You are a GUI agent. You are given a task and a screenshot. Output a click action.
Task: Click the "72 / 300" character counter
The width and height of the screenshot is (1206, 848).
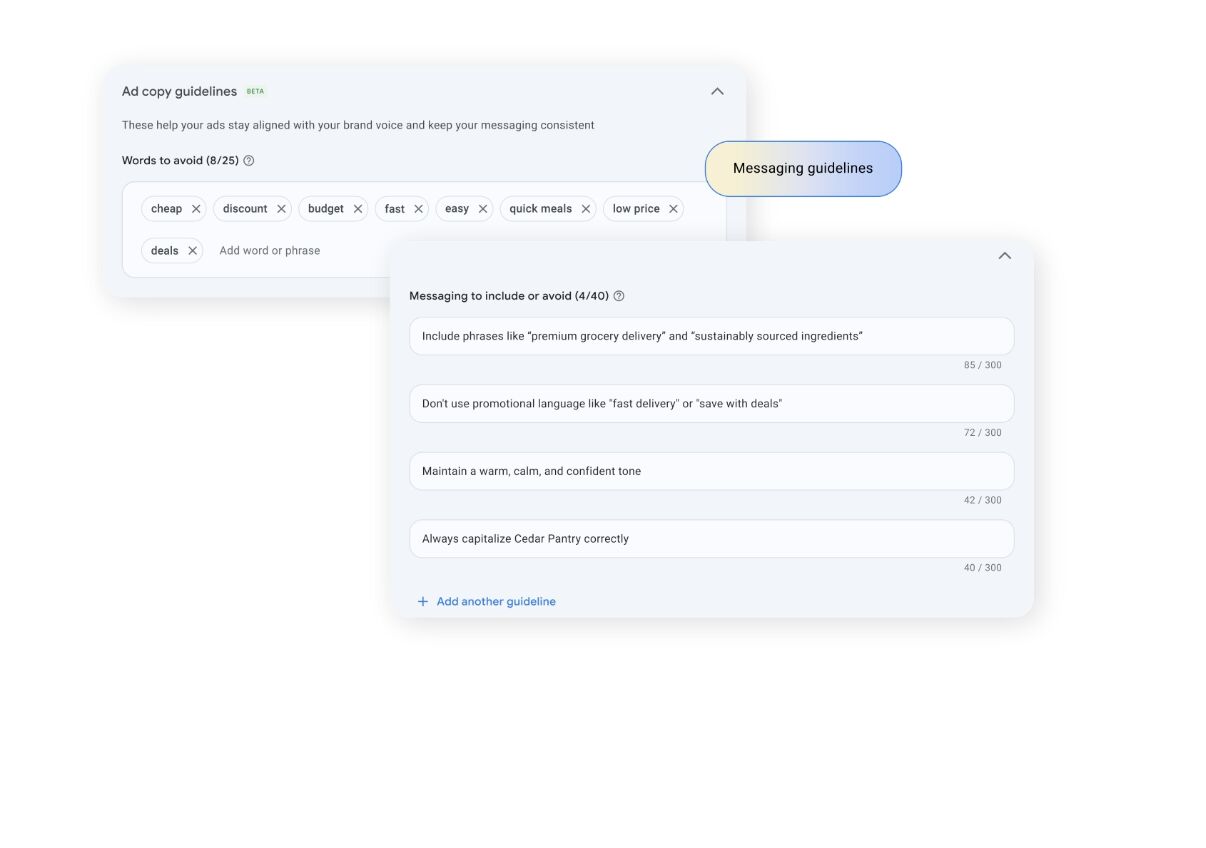[982, 433]
